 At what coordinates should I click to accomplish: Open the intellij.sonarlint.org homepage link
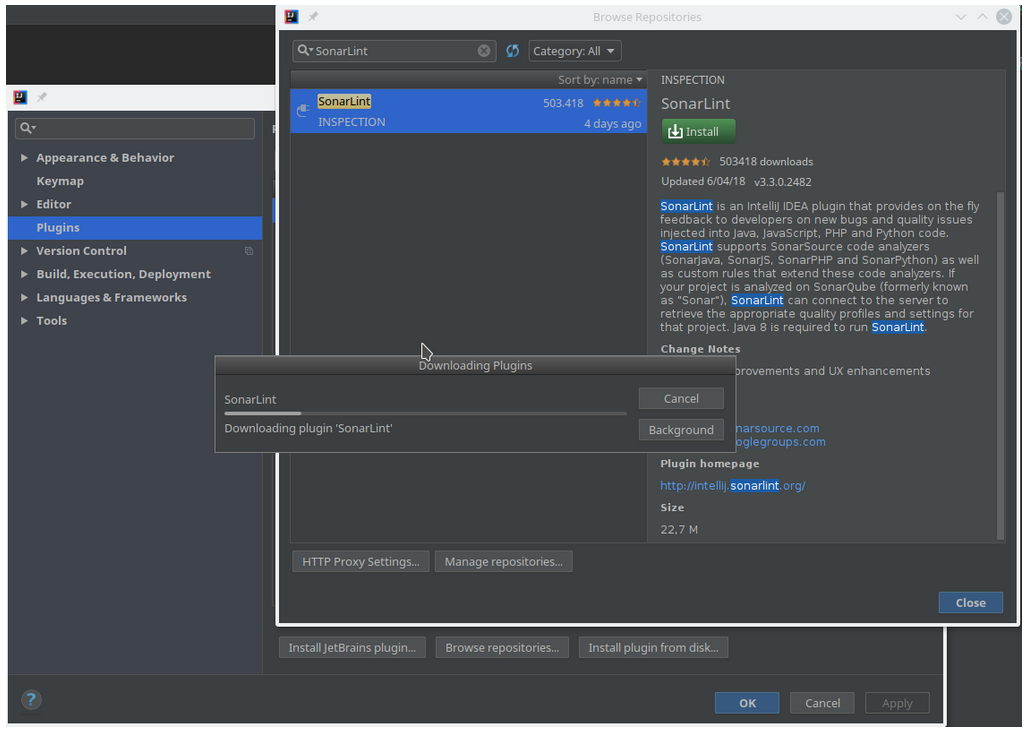733,486
